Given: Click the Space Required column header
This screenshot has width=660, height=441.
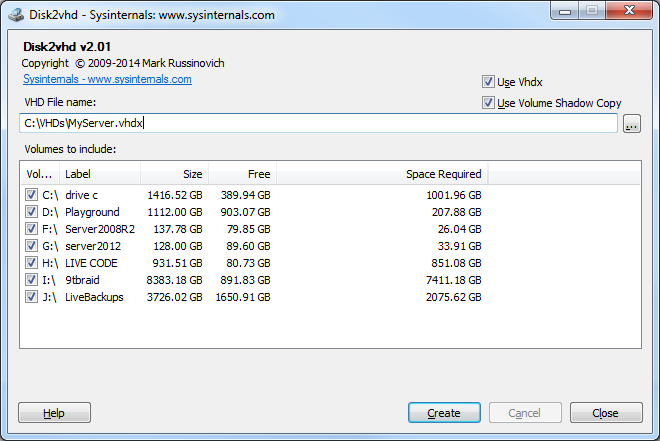Looking at the screenshot, I should click(x=382, y=174).
